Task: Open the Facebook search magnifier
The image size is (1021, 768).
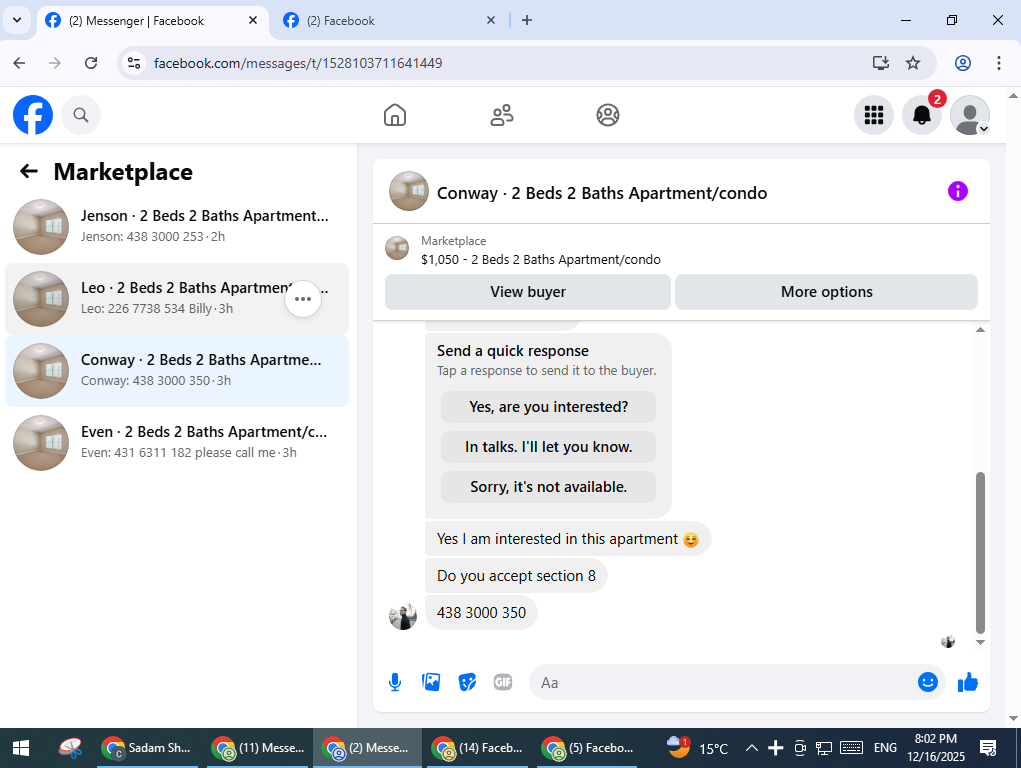Action: coord(81,115)
